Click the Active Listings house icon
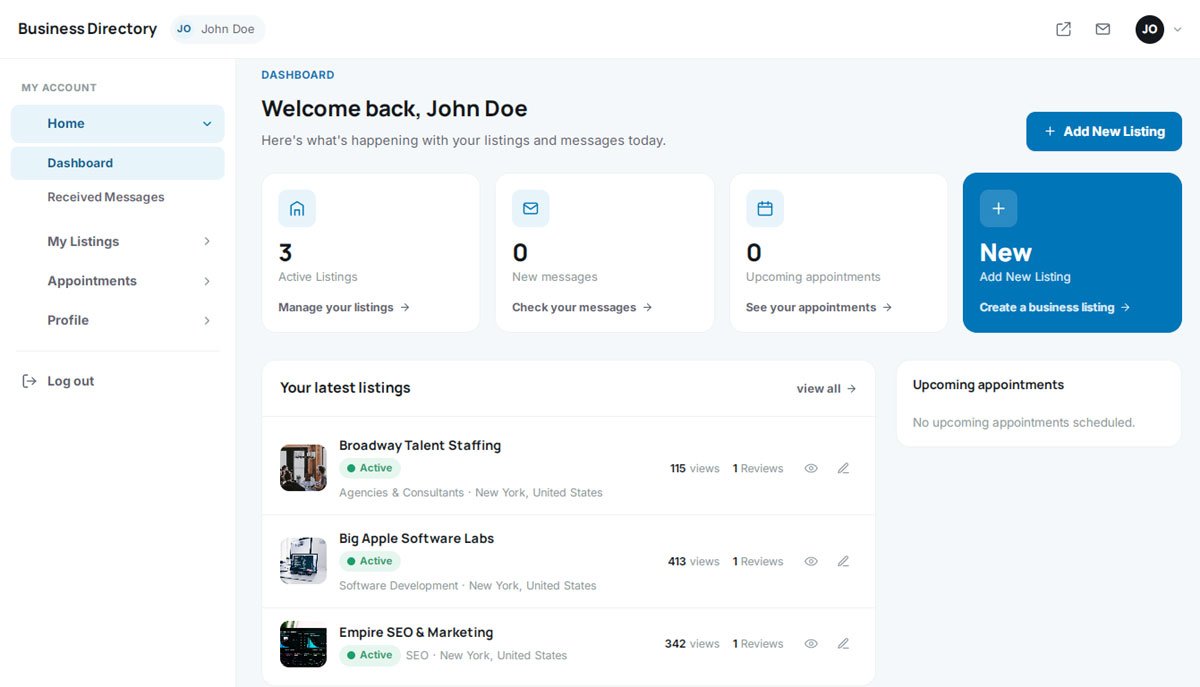 [x=297, y=208]
